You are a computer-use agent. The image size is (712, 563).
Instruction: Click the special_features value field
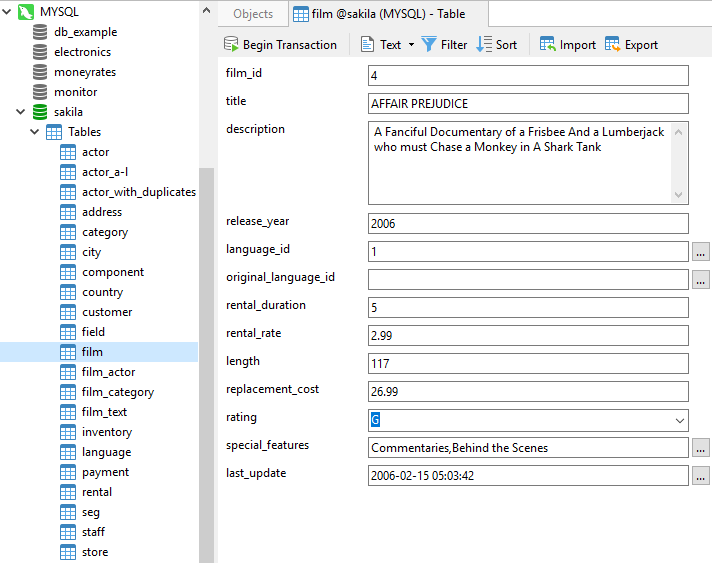(528, 448)
